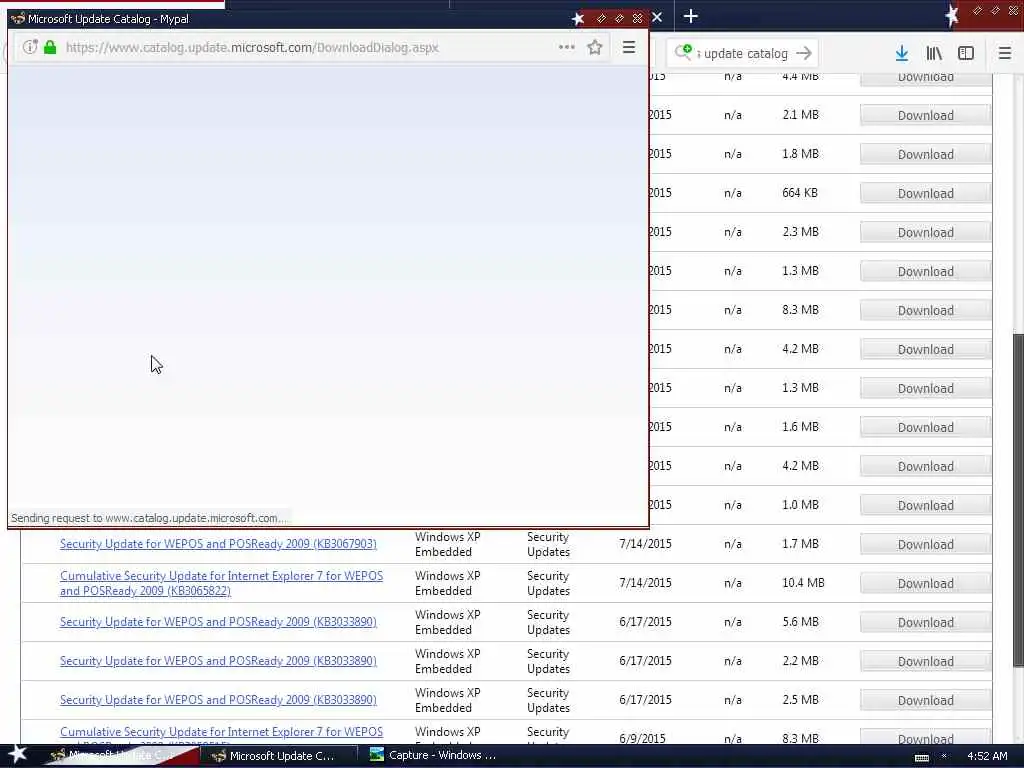Click the keyboard icon in system tray
The width and height of the screenshot is (1024, 768).
pos(921,758)
